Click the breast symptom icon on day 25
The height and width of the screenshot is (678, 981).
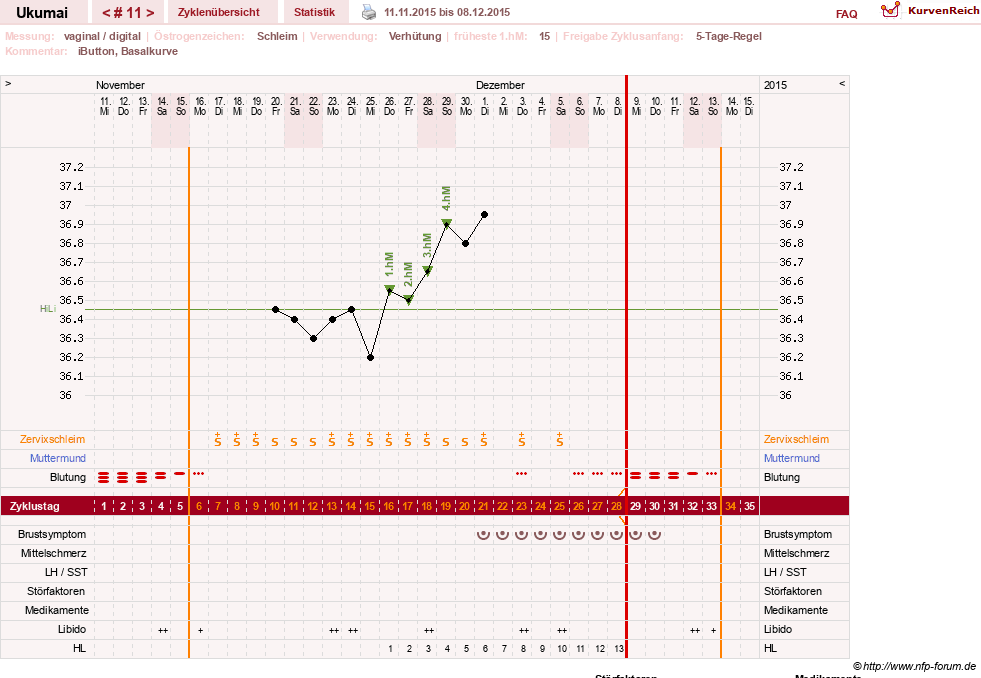click(x=559, y=534)
